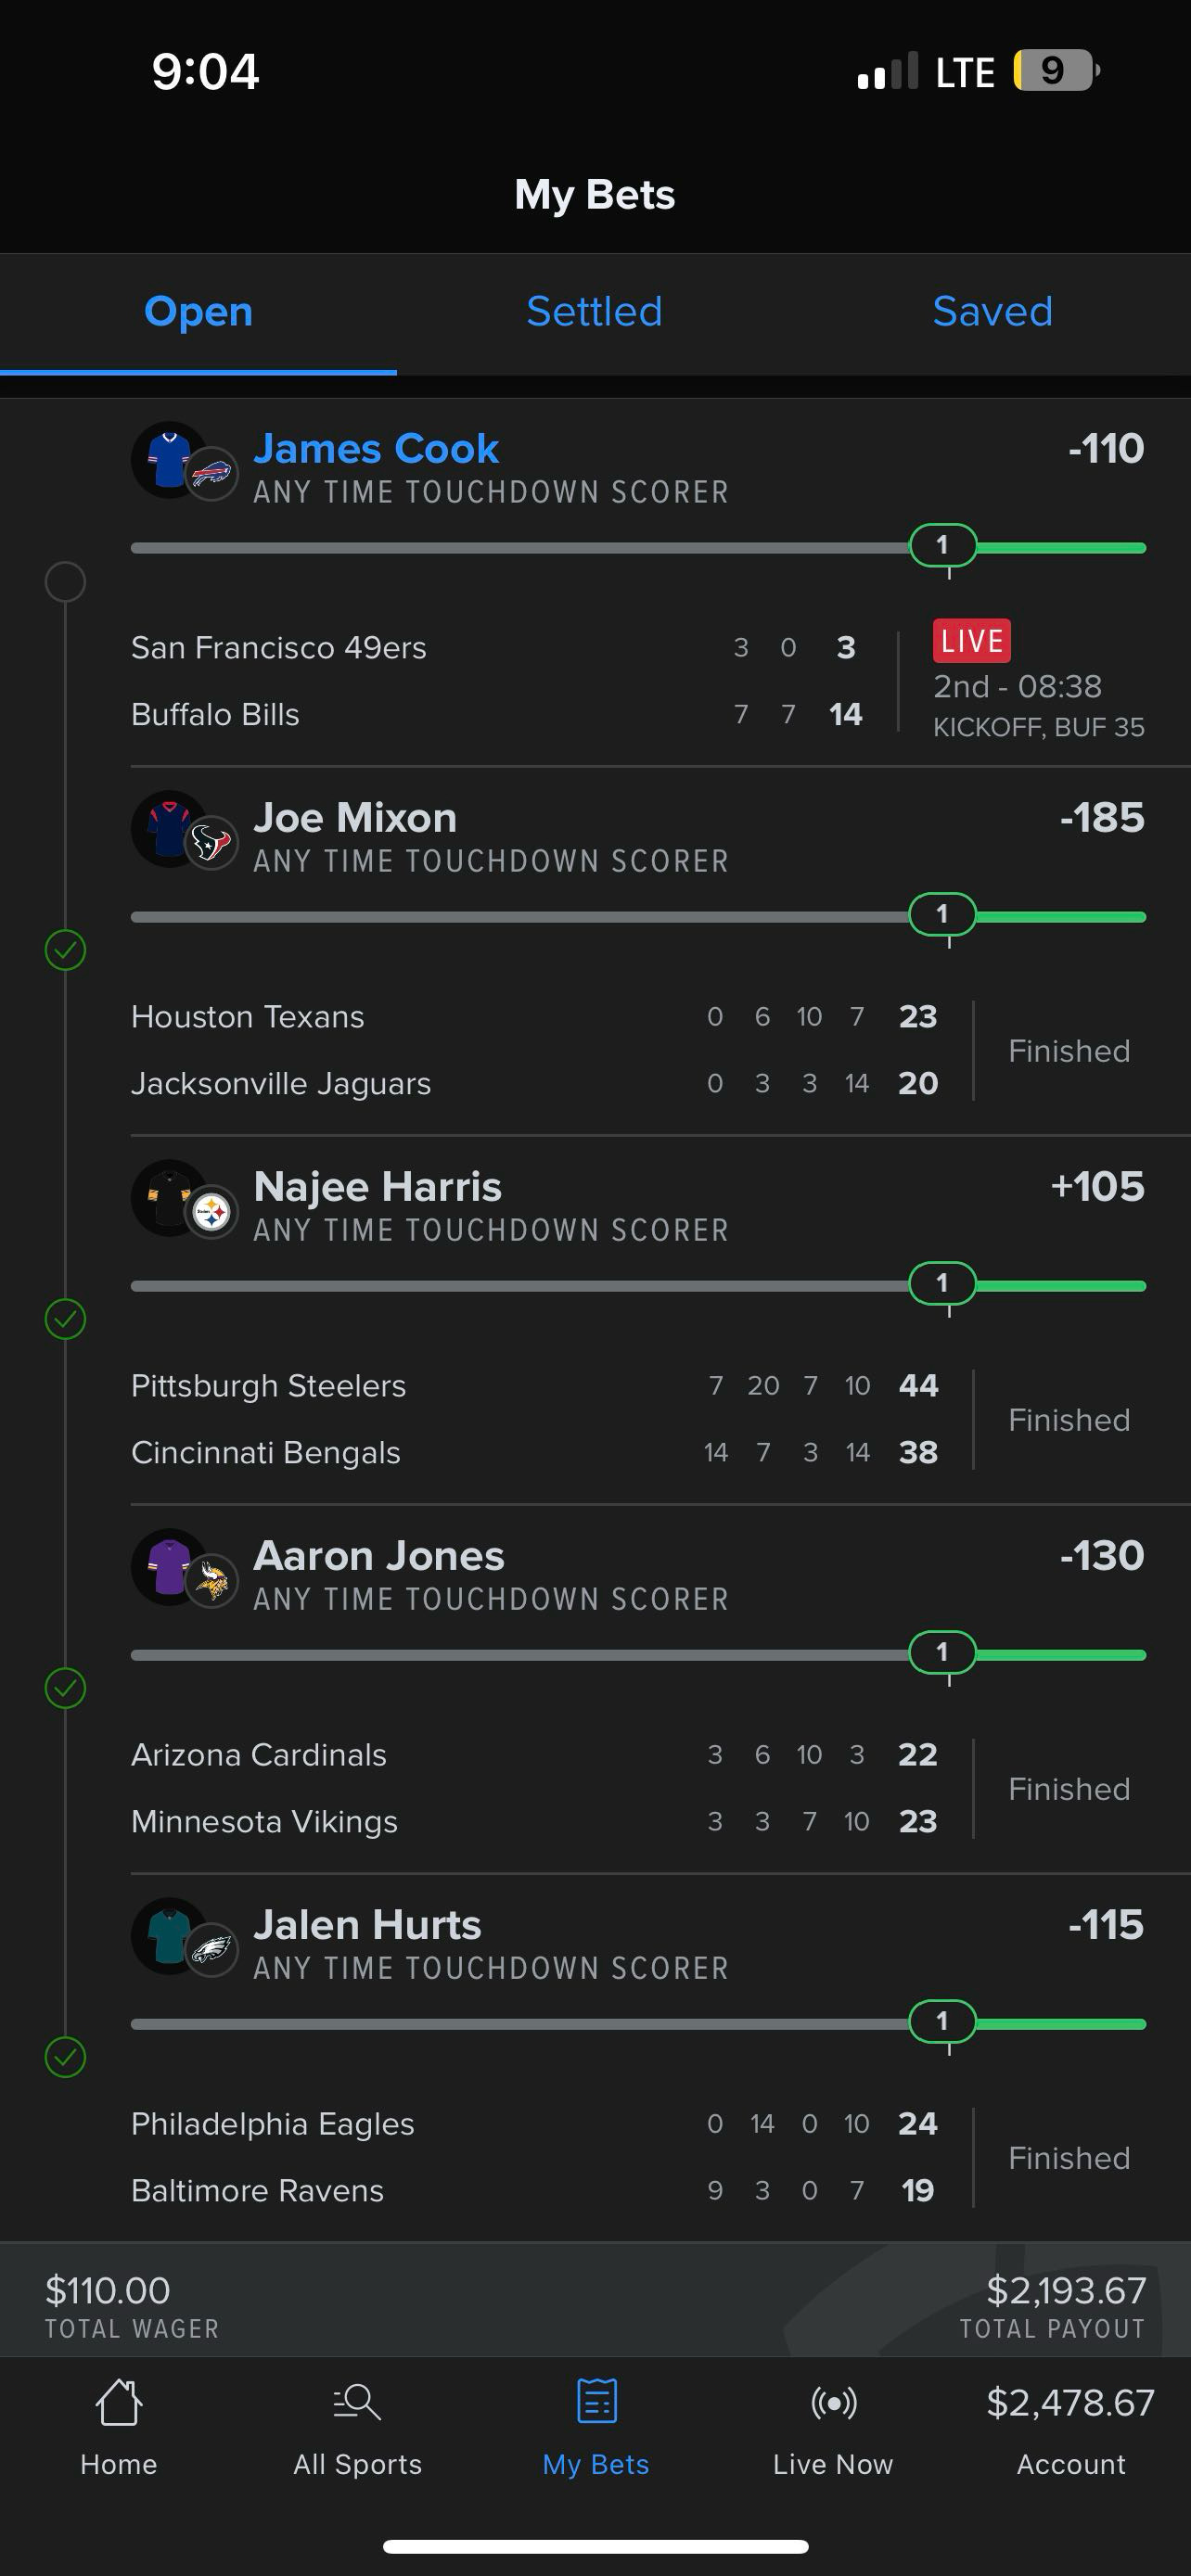Open All Sports search icon
The image size is (1191, 2576).
tap(357, 2403)
